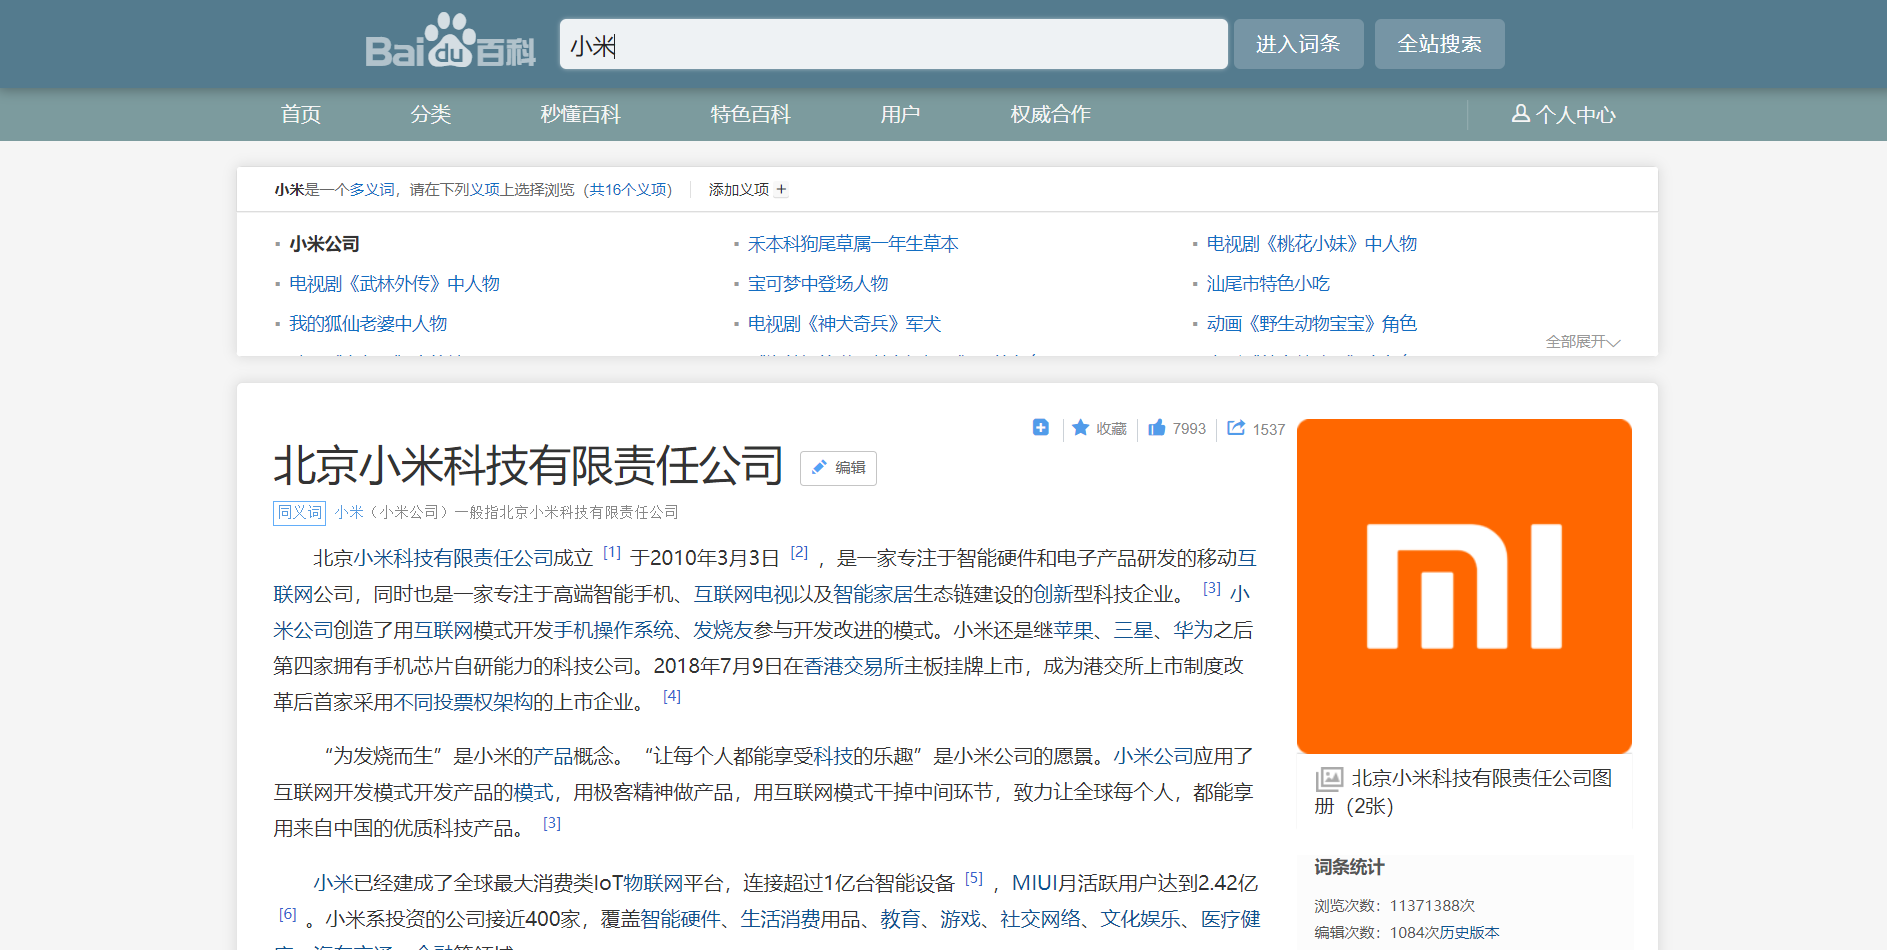Click the 教育 link
This screenshot has width=1887, height=950.
(x=900, y=919)
